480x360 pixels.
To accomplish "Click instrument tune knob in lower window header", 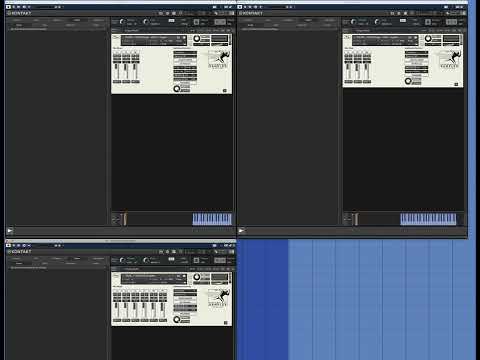I will point(197,277).
